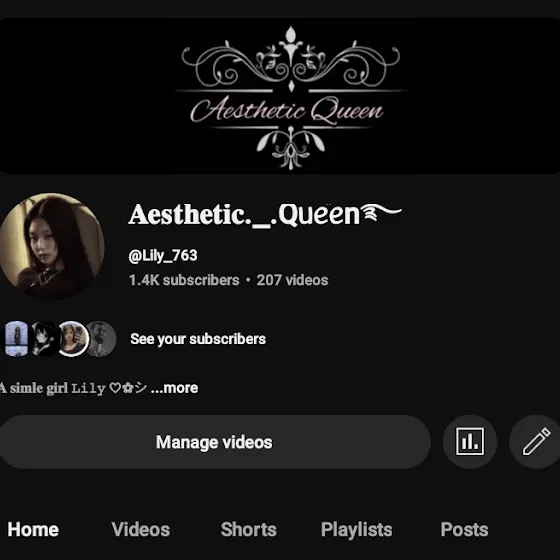The image size is (560, 560).
Task: Click the second subscriber avatar
Action: click(x=44, y=339)
